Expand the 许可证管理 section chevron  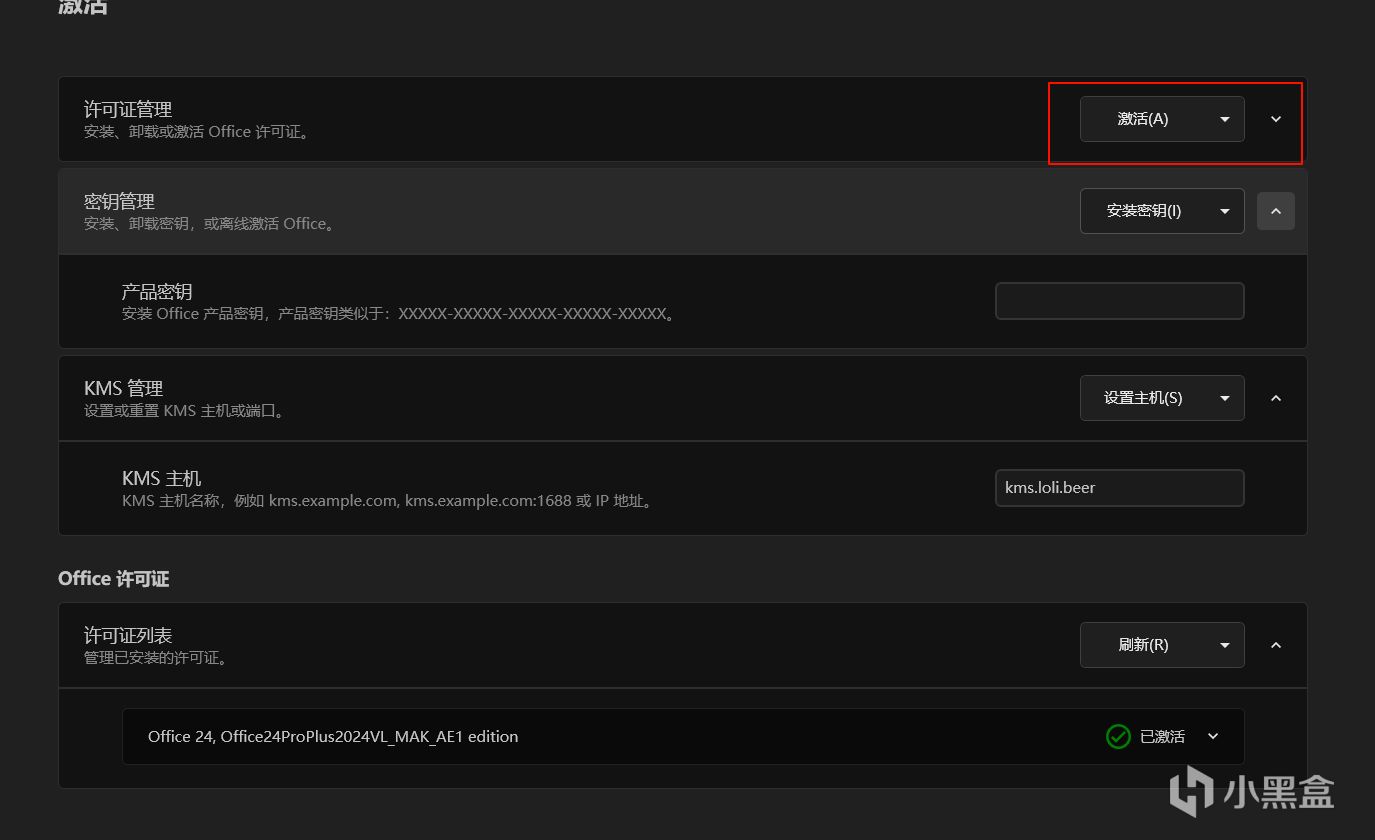tap(1276, 119)
